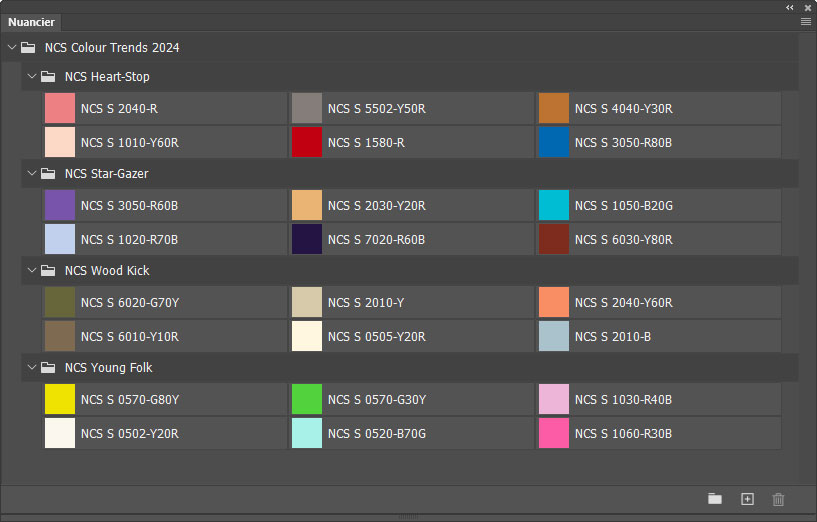Viewport: 817px width, 522px height.
Task: Collapse the NCS Young Folk group
Action: 32,367
